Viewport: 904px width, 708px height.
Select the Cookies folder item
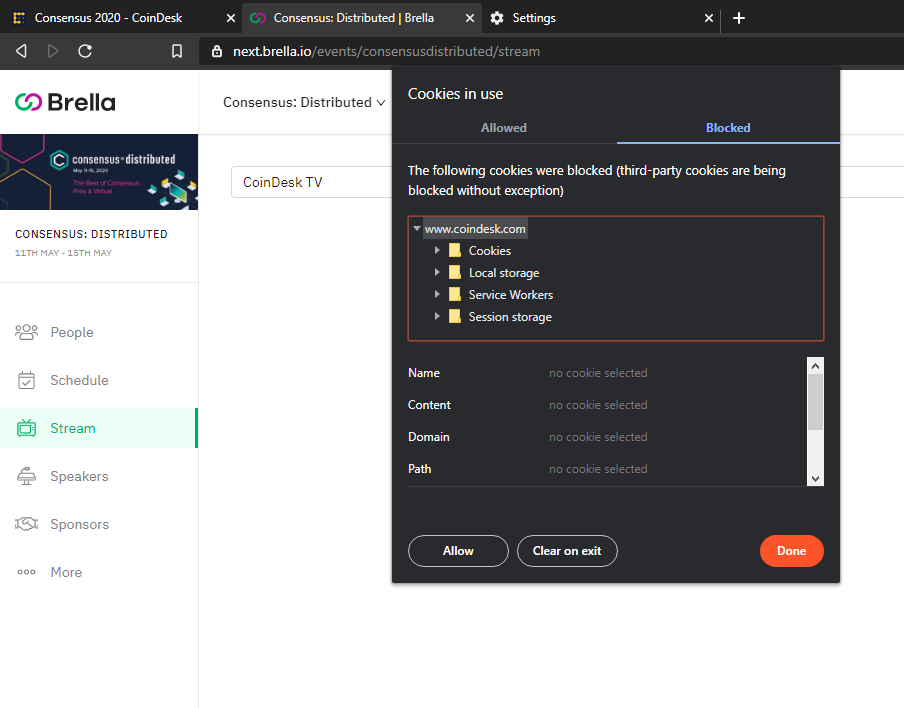[480, 251]
